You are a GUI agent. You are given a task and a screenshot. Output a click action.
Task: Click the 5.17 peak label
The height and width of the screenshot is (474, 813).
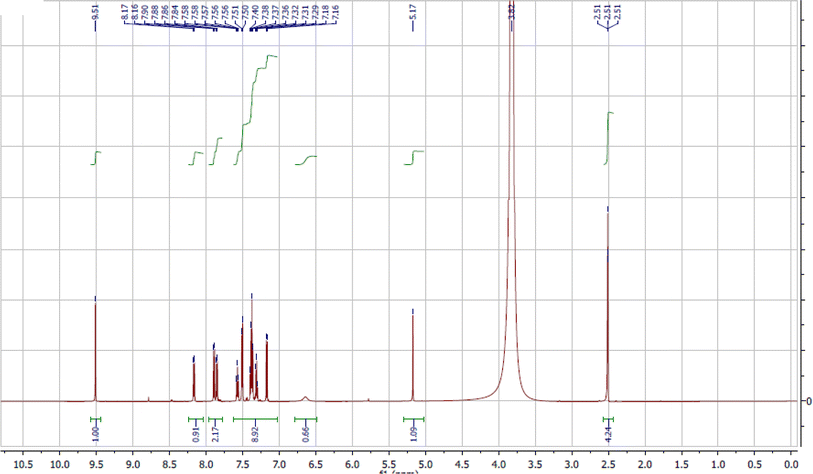click(x=413, y=12)
